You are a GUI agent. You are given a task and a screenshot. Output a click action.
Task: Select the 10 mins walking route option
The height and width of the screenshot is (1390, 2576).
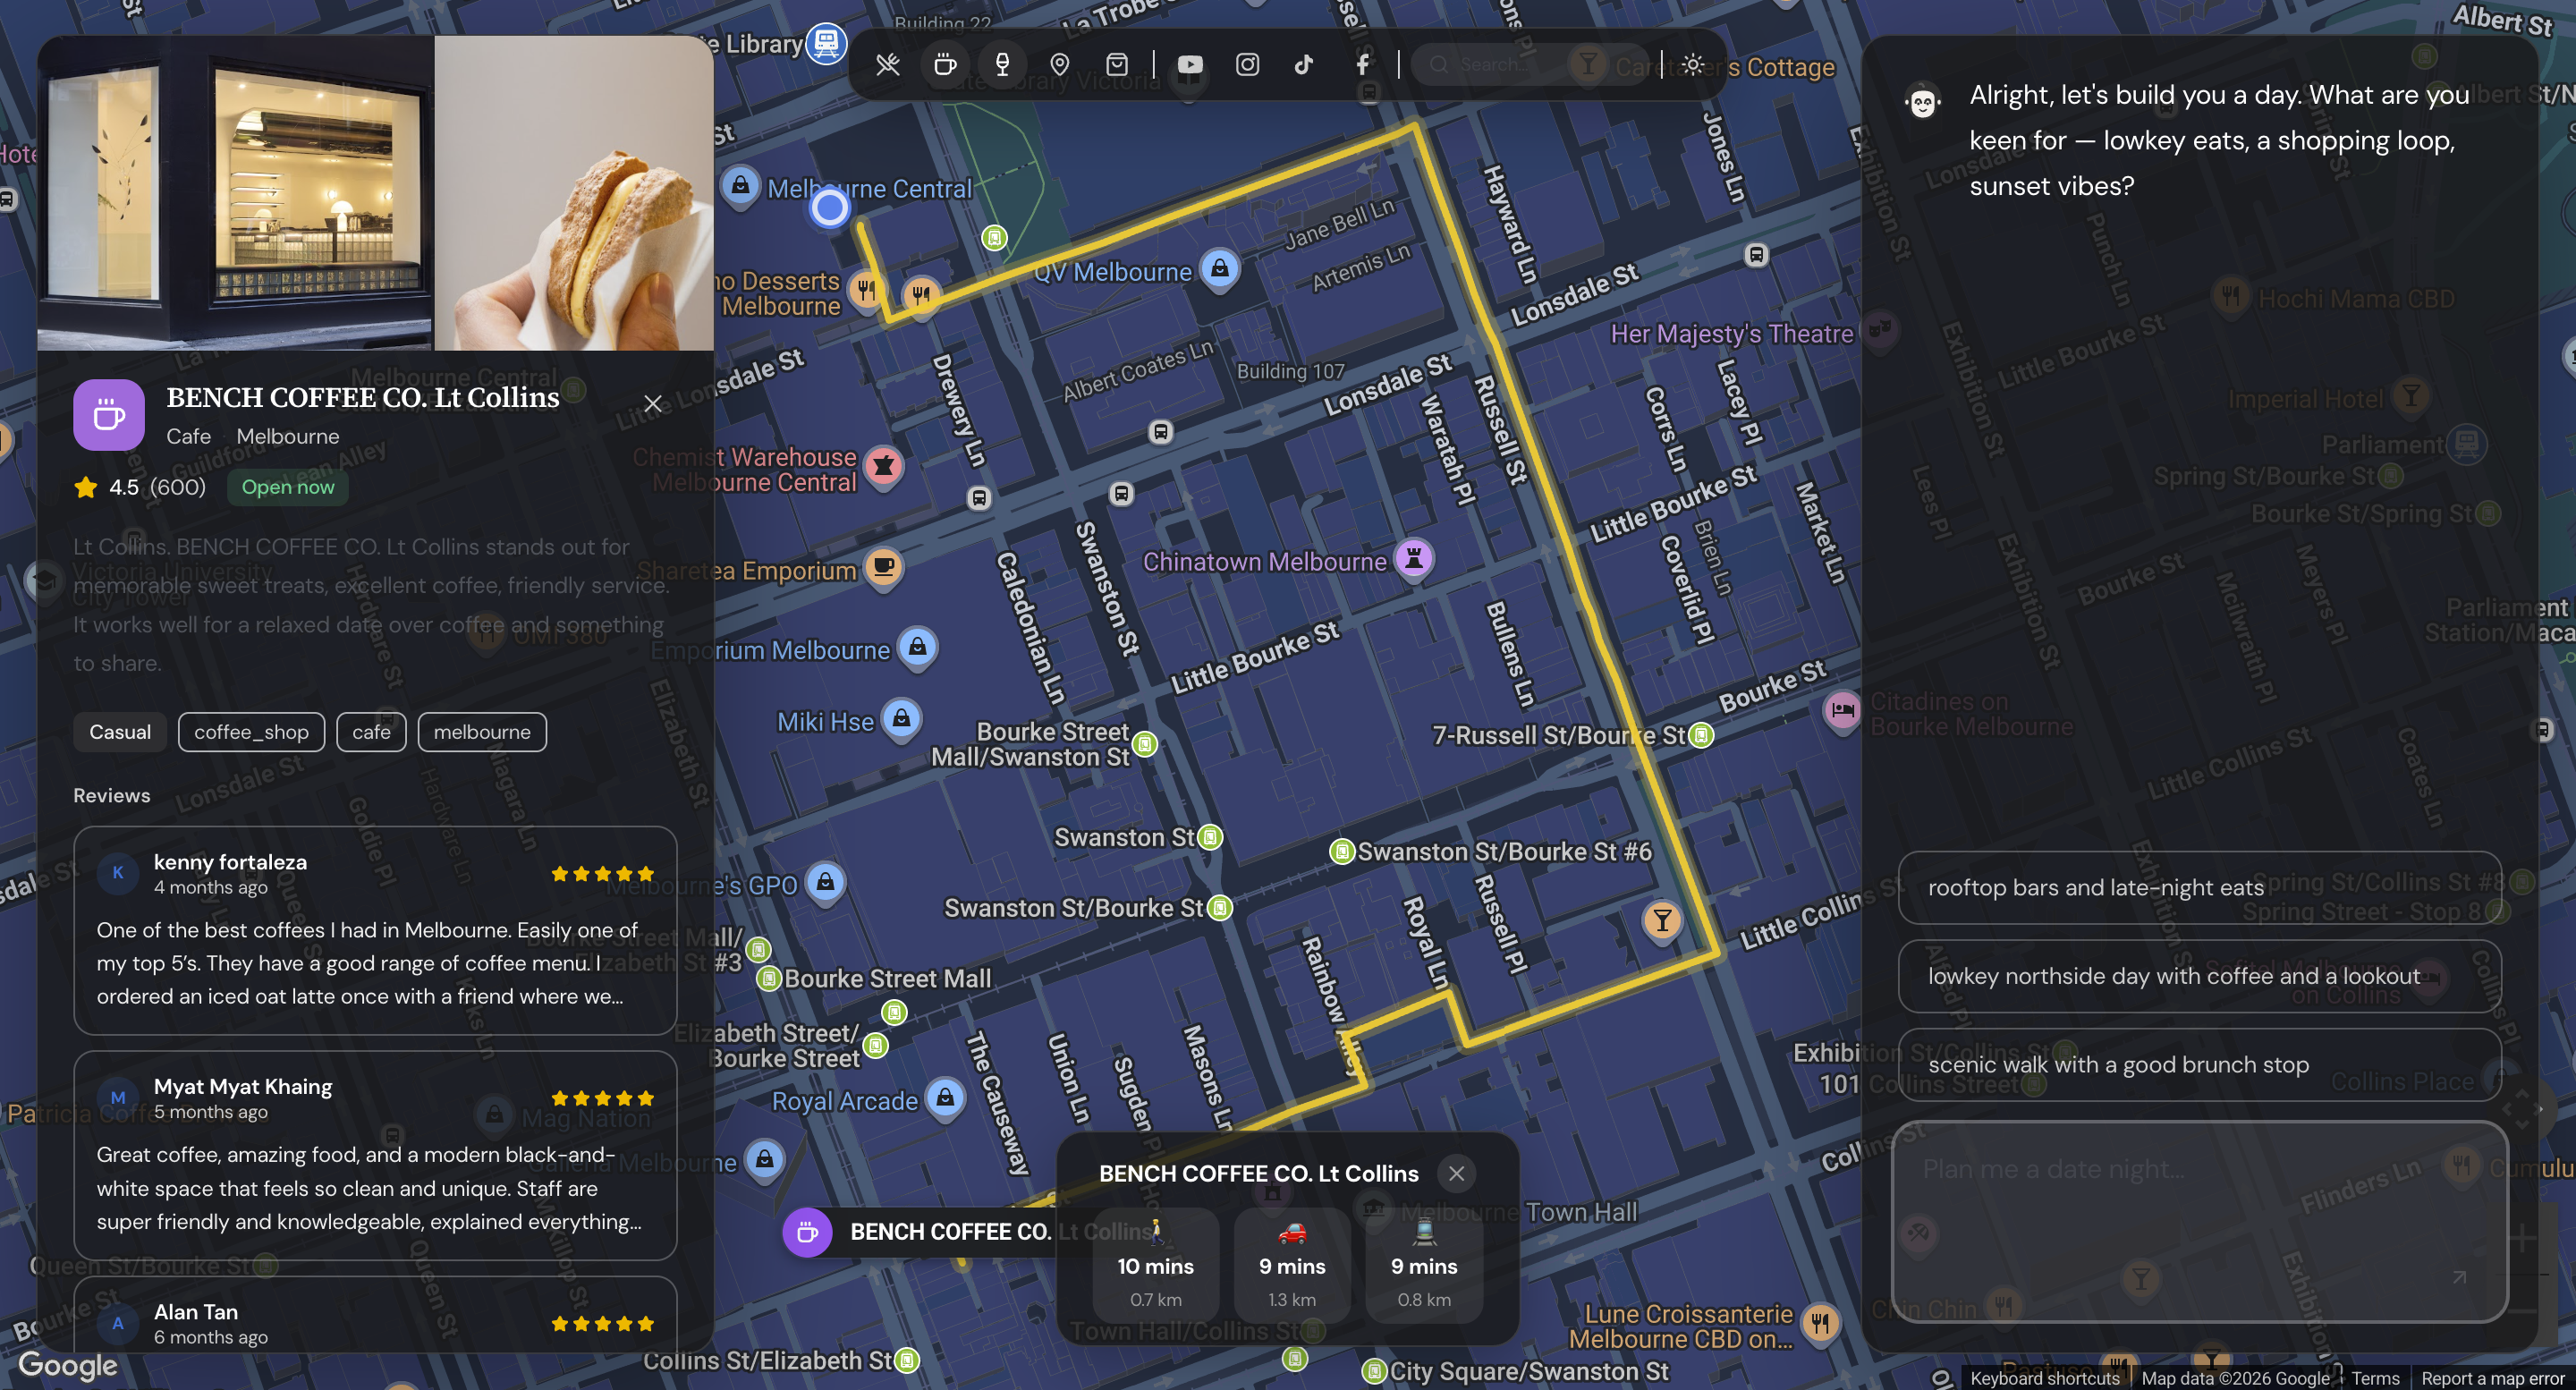1155,1265
